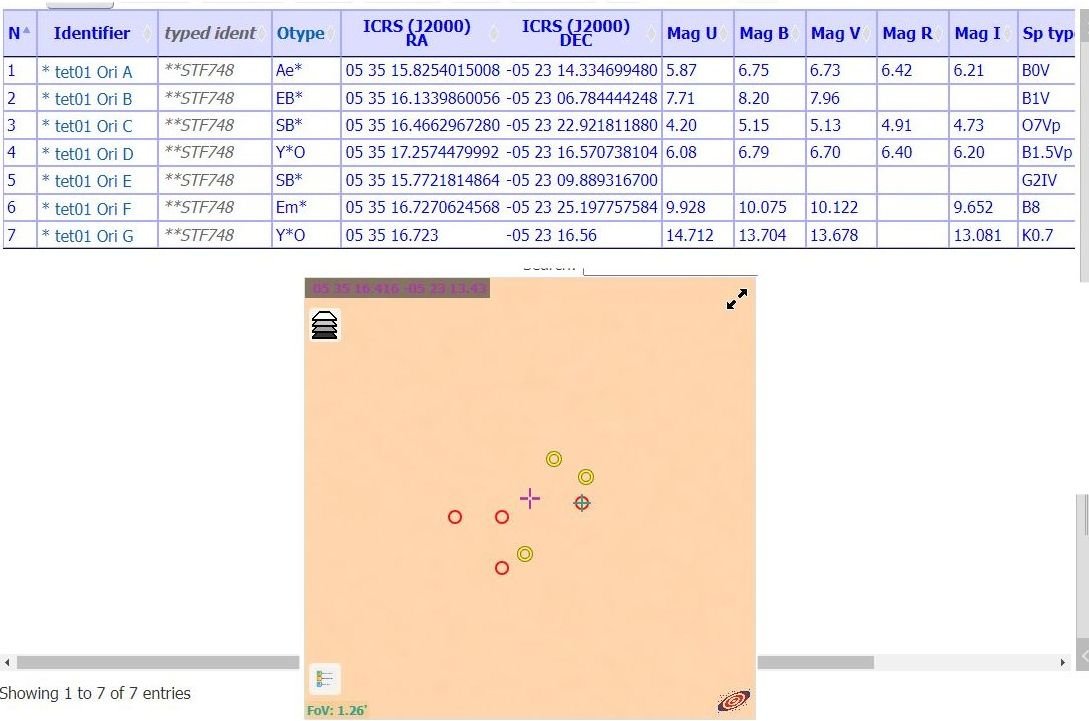1089x721 pixels.
Task: Click the 'Showing 1 to 7 of 7 entries' text
Action: pyautogui.click(x=95, y=693)
